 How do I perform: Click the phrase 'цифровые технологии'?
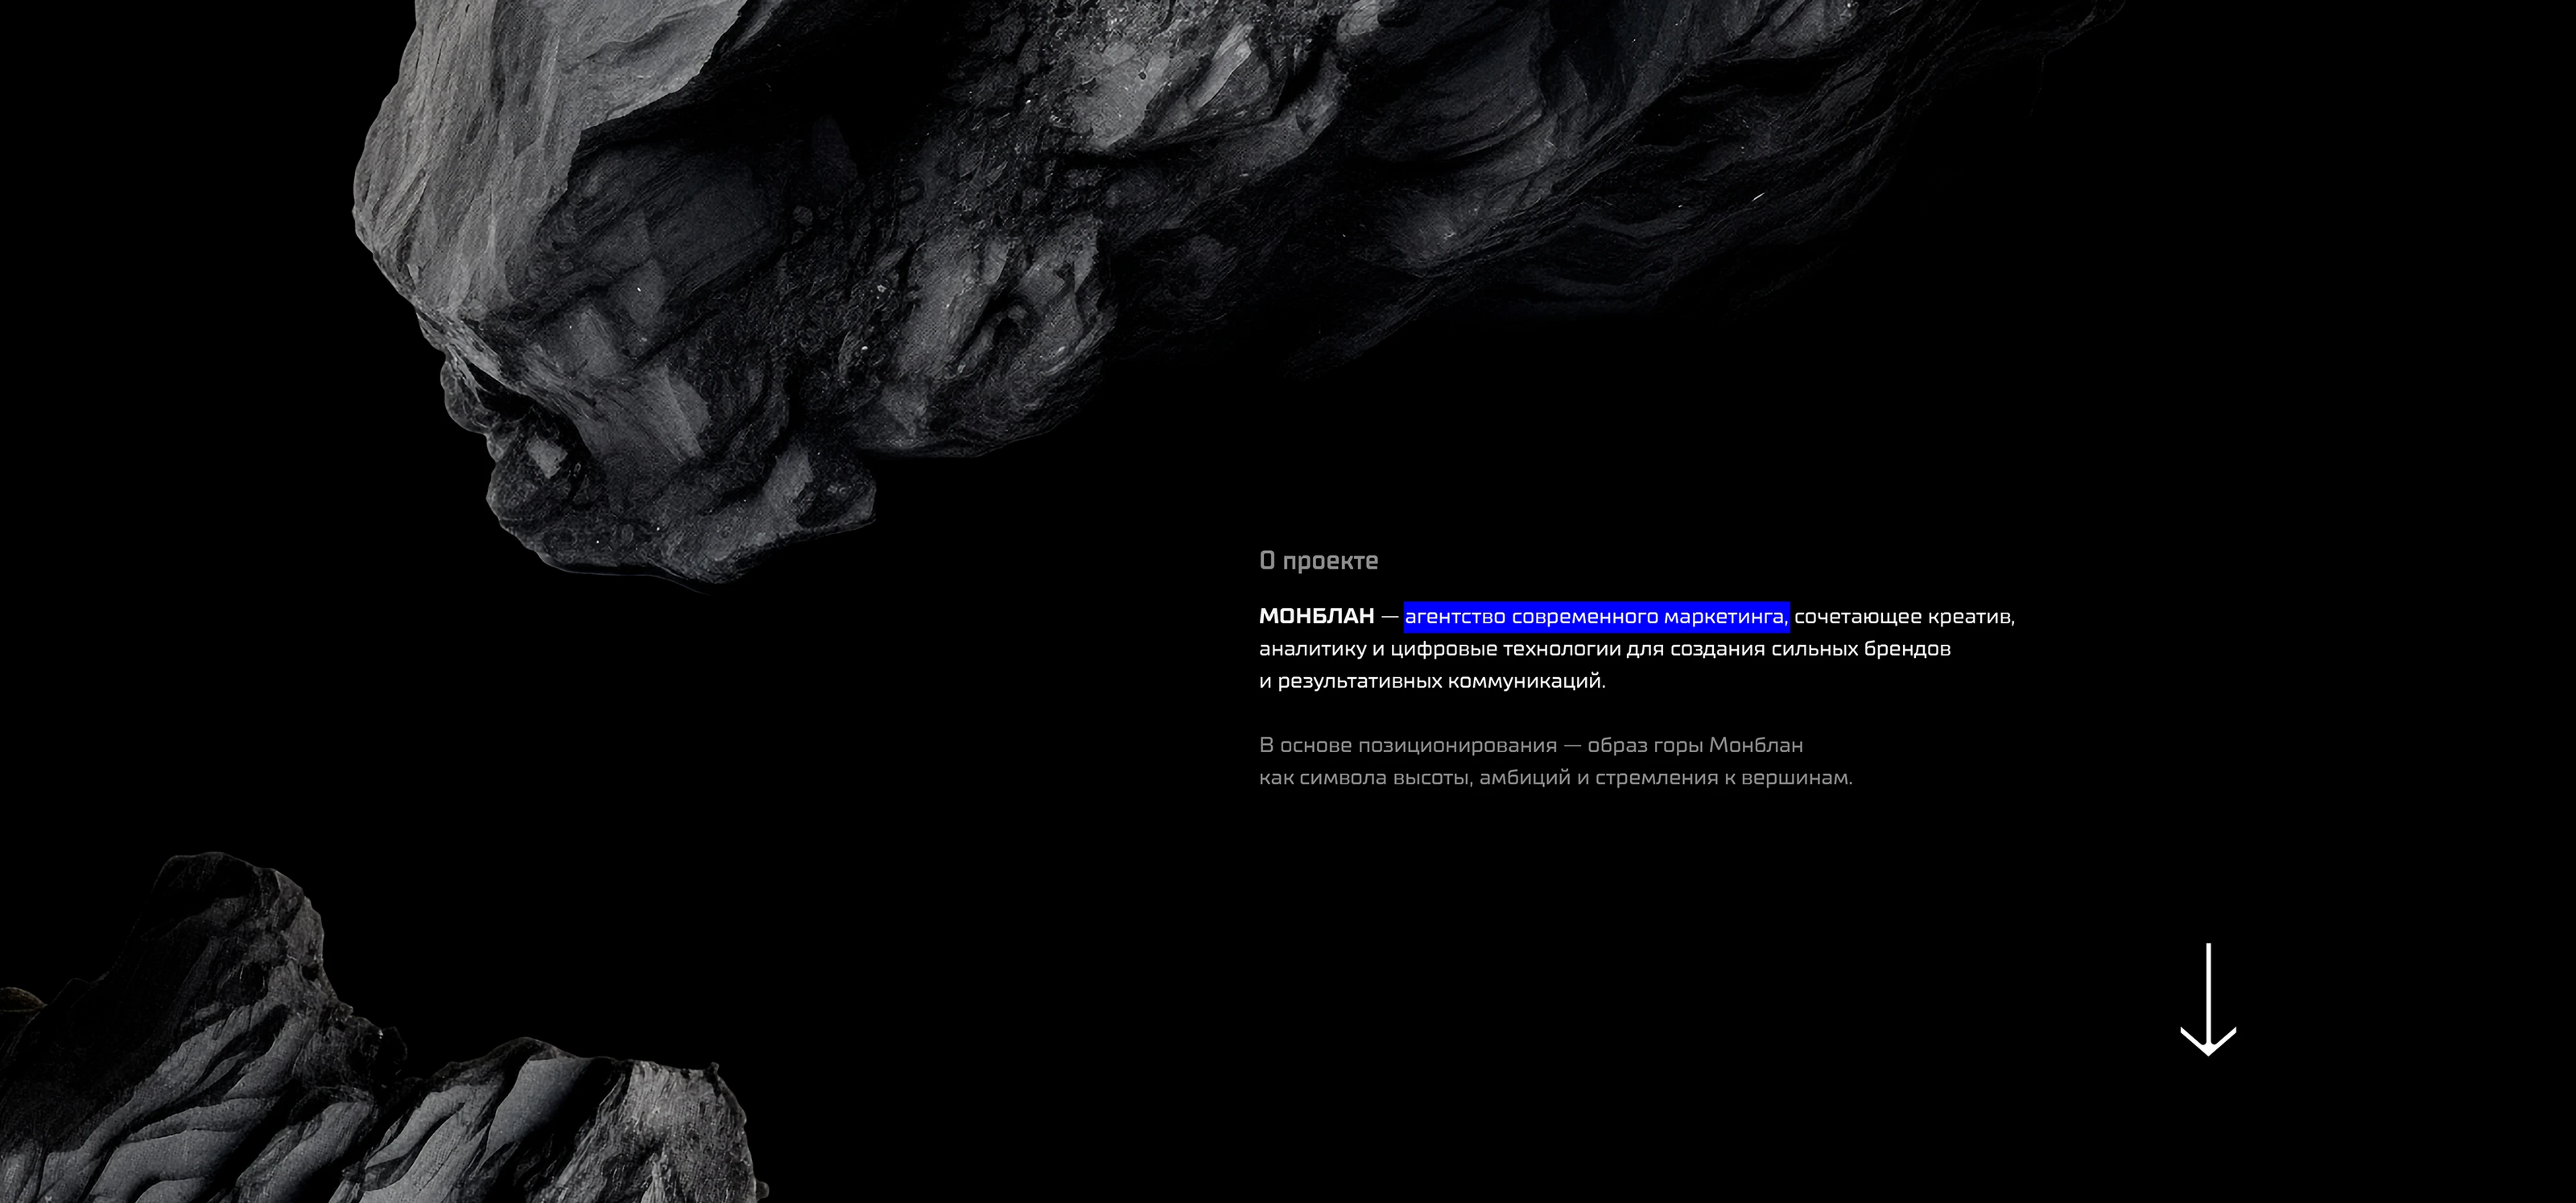point(1505,649)
